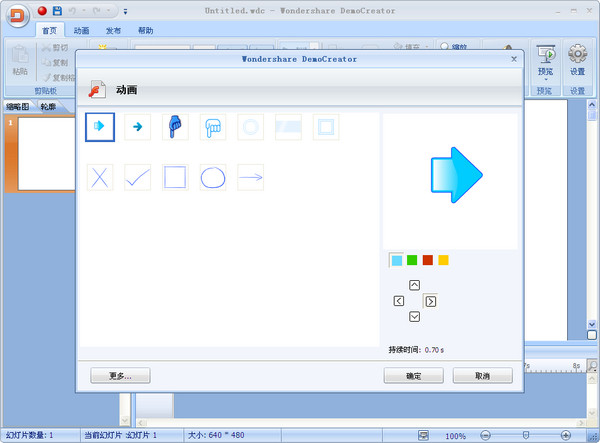The image size is (600, 443).
Task: Click the fit-to-window status bar icon
Action: pyautogui.click(x=423, y=435)
